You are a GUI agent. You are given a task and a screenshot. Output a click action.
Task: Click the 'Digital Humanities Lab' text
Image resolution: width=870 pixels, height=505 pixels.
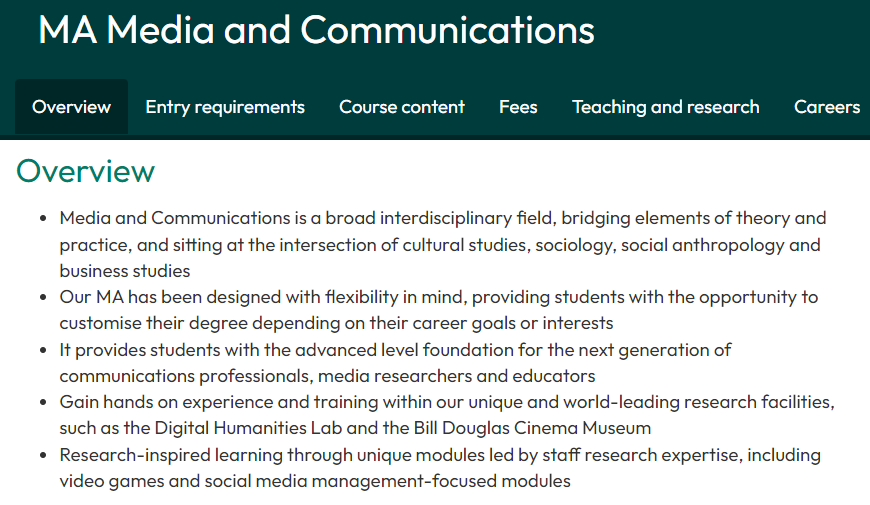pos(248,428)
